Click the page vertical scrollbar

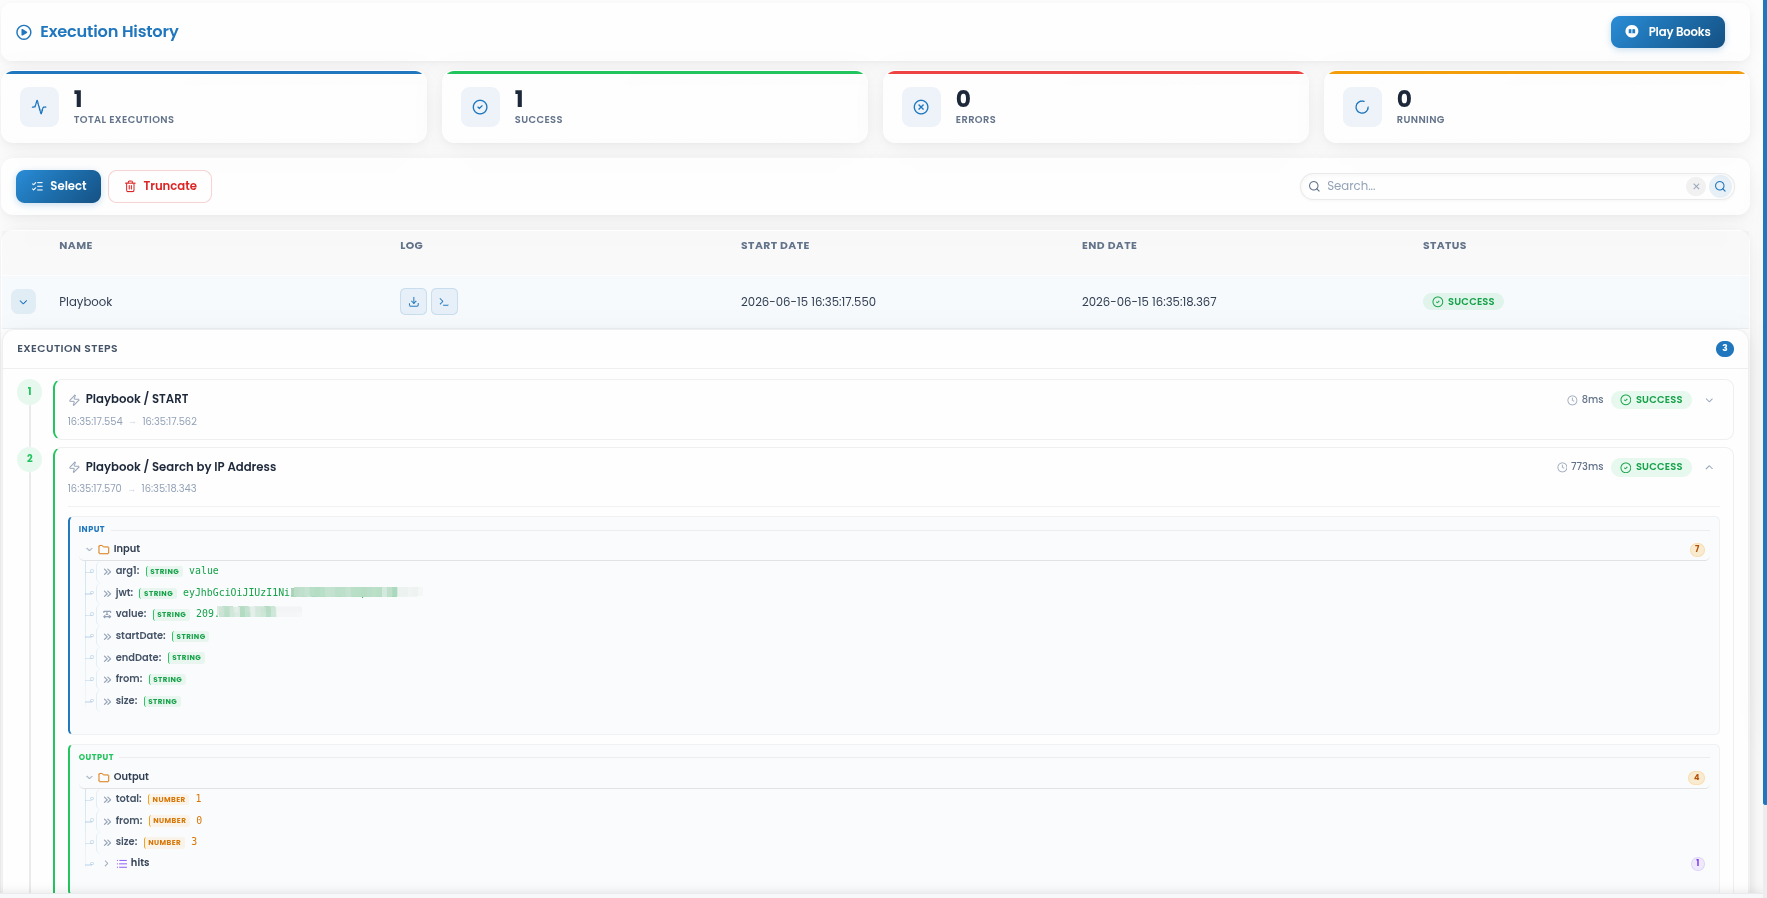pos(1763,400)
